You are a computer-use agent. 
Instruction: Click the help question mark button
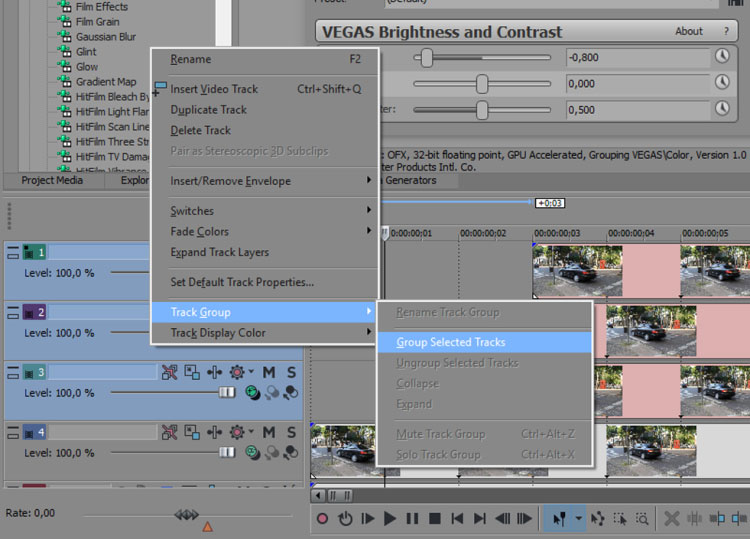click(726, 32)
